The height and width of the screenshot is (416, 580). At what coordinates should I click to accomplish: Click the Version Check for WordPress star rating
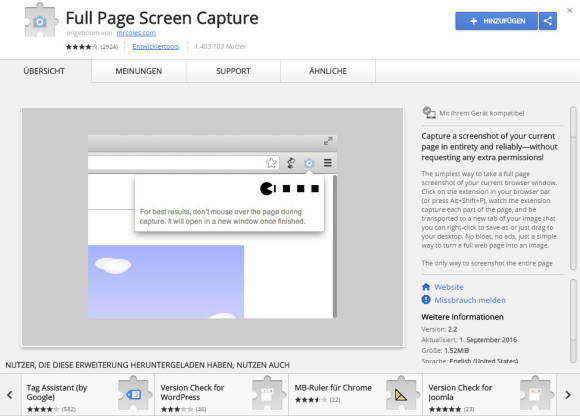coord(177,409)
